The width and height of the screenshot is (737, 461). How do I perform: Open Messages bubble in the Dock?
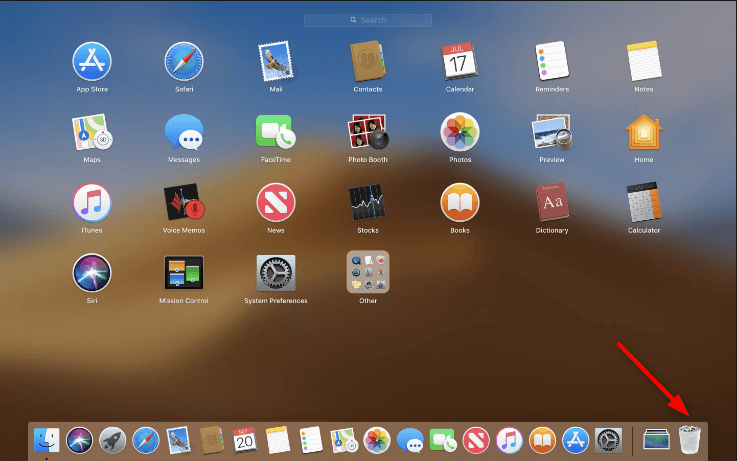tap(410, 440)
